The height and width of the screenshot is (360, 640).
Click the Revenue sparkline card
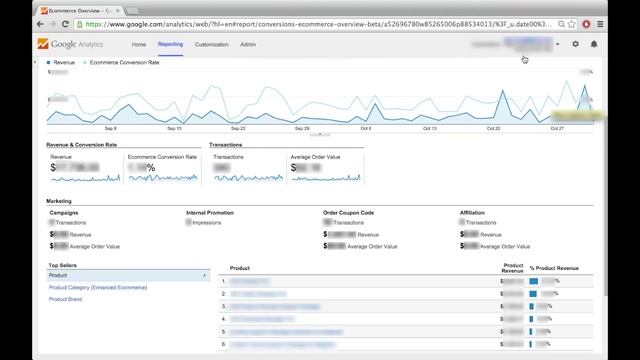pos(85,169)
